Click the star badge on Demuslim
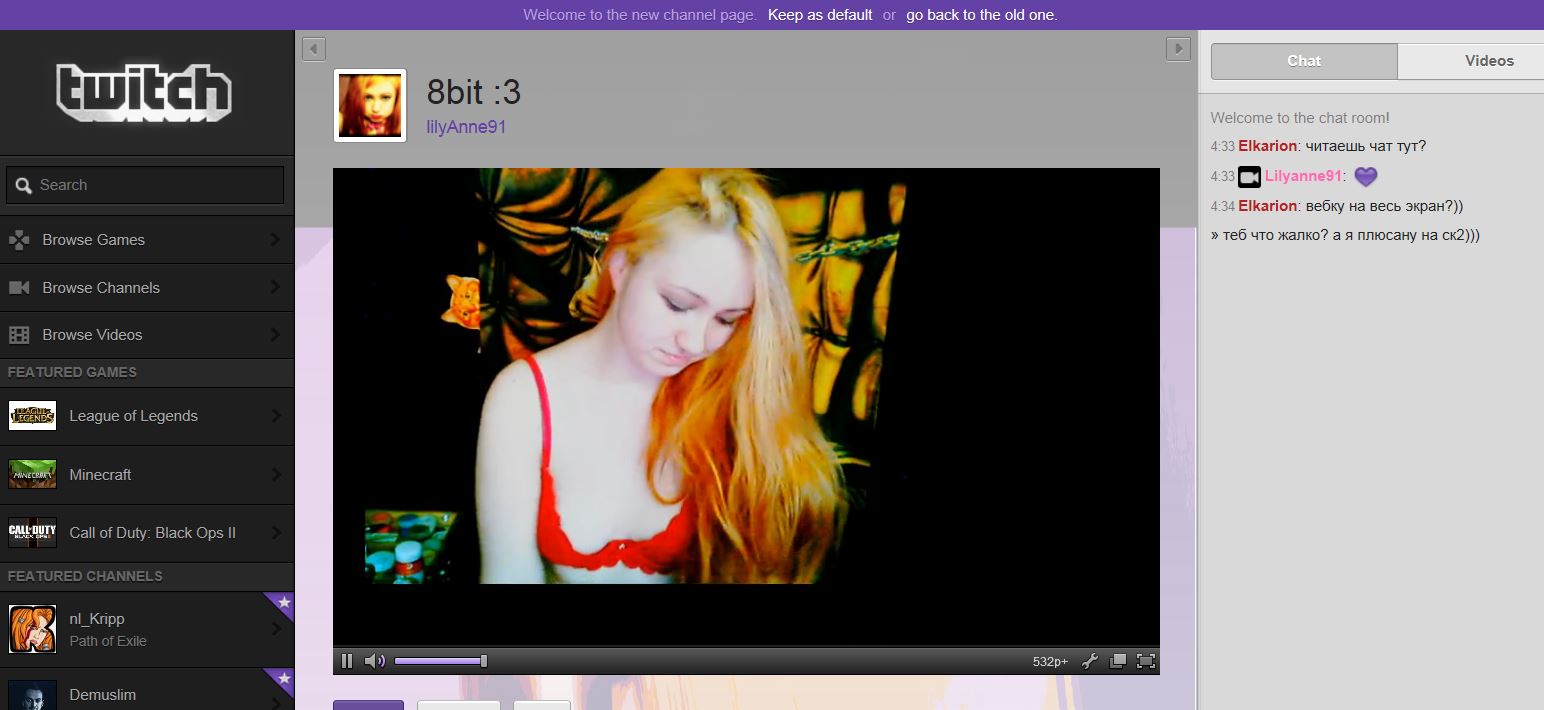 [x=283, y=679]
